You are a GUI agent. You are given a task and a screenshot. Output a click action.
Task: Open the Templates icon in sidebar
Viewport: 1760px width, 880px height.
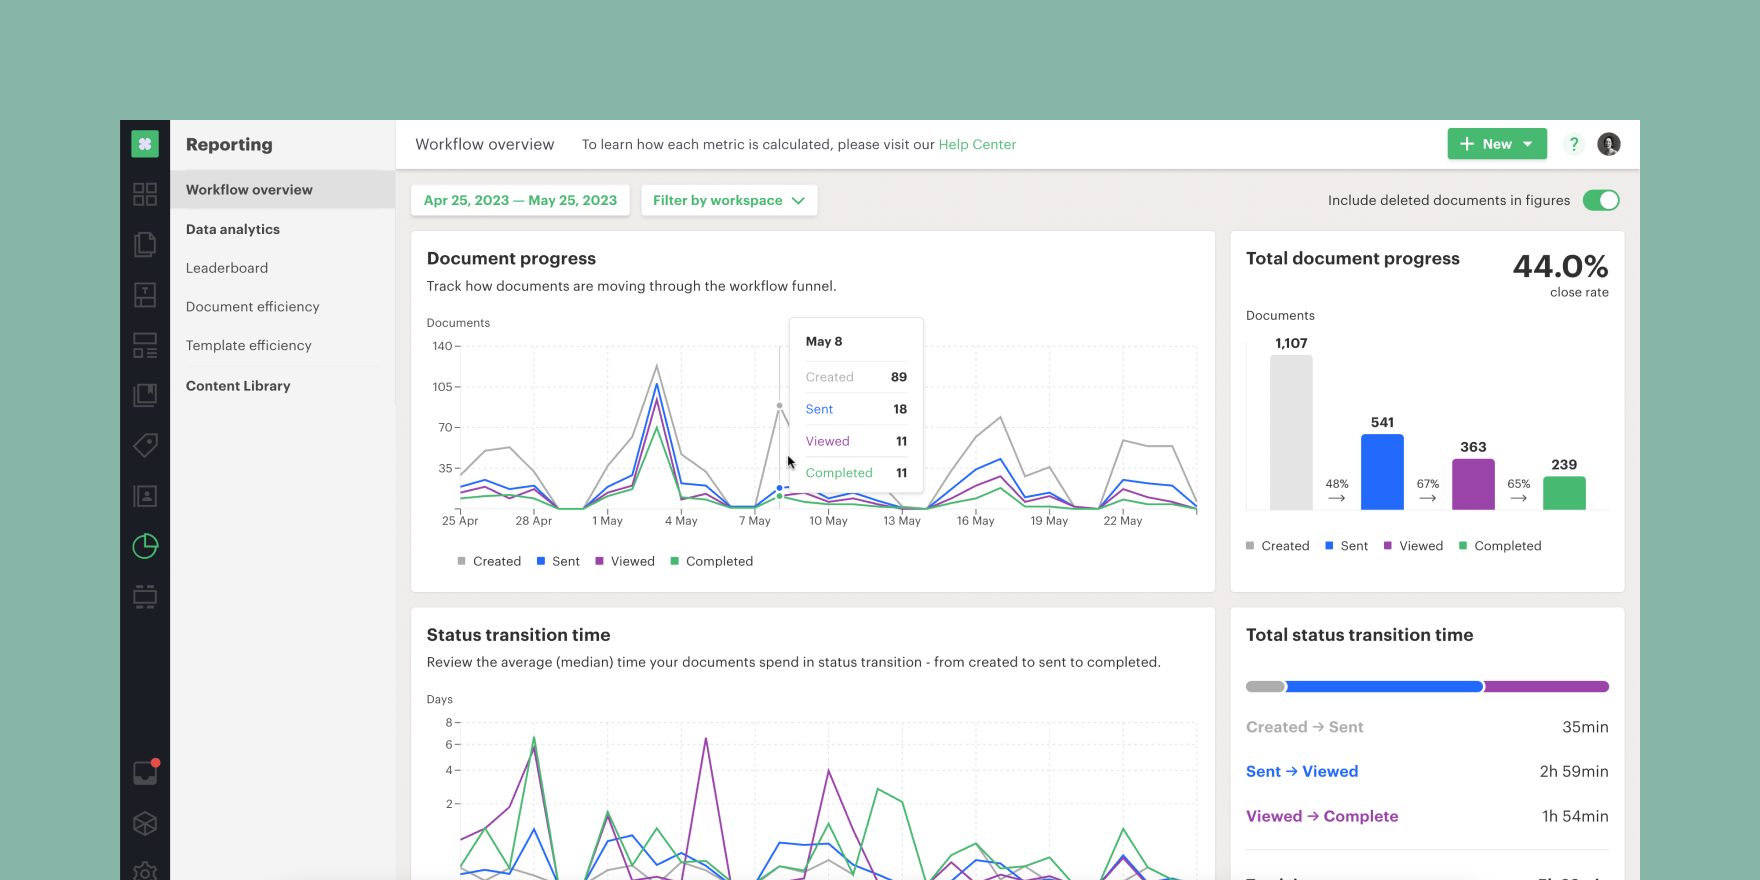(x=145, y=295)
